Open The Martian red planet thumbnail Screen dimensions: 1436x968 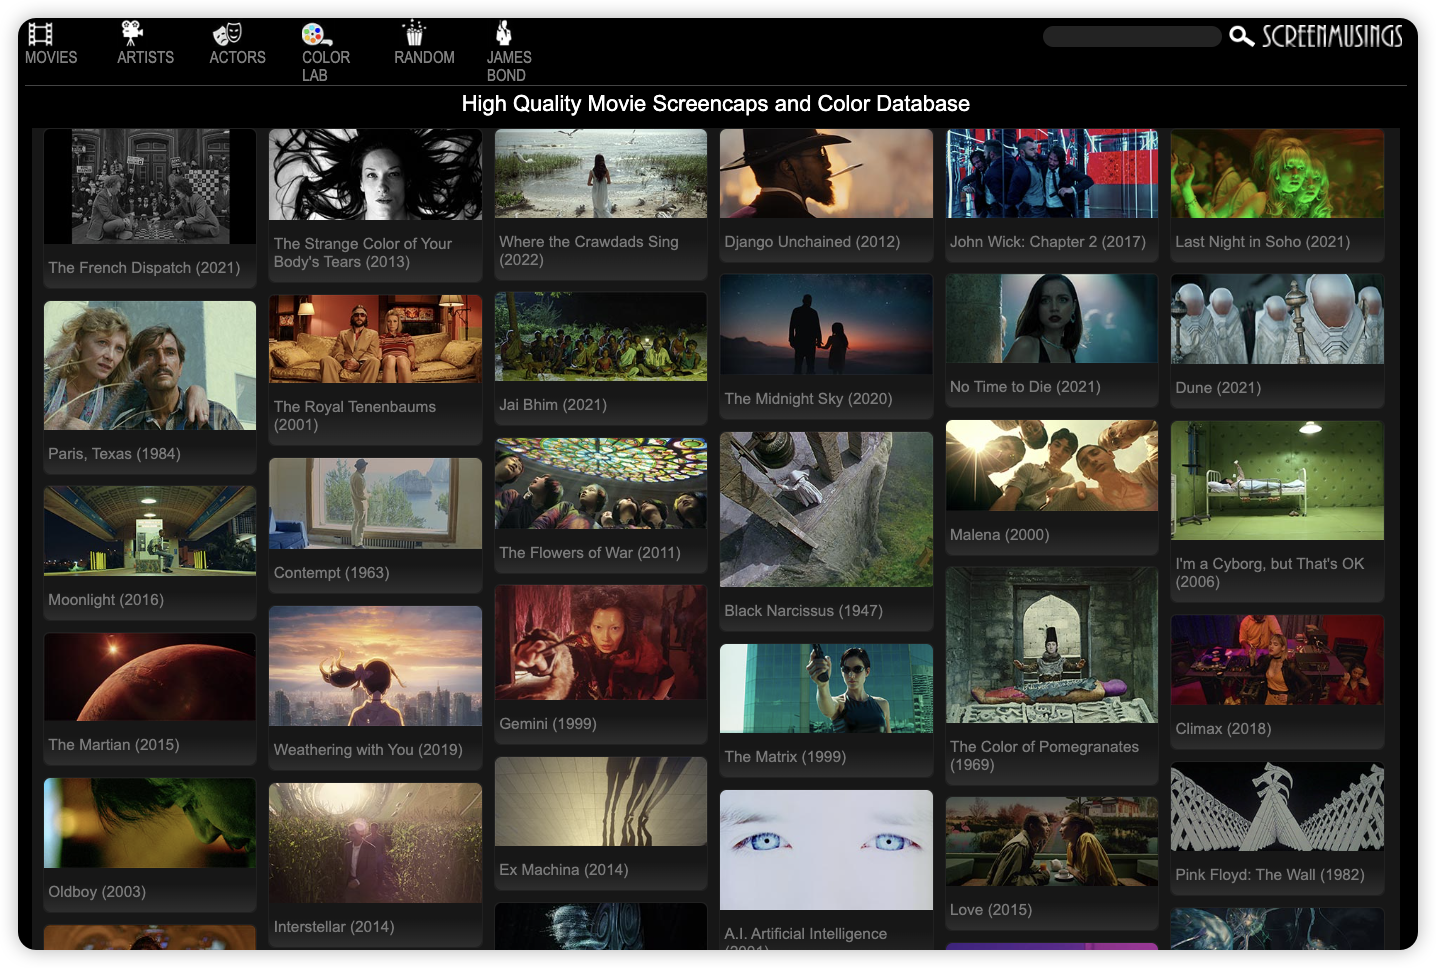pyautogui.click(x=150, y=677)
